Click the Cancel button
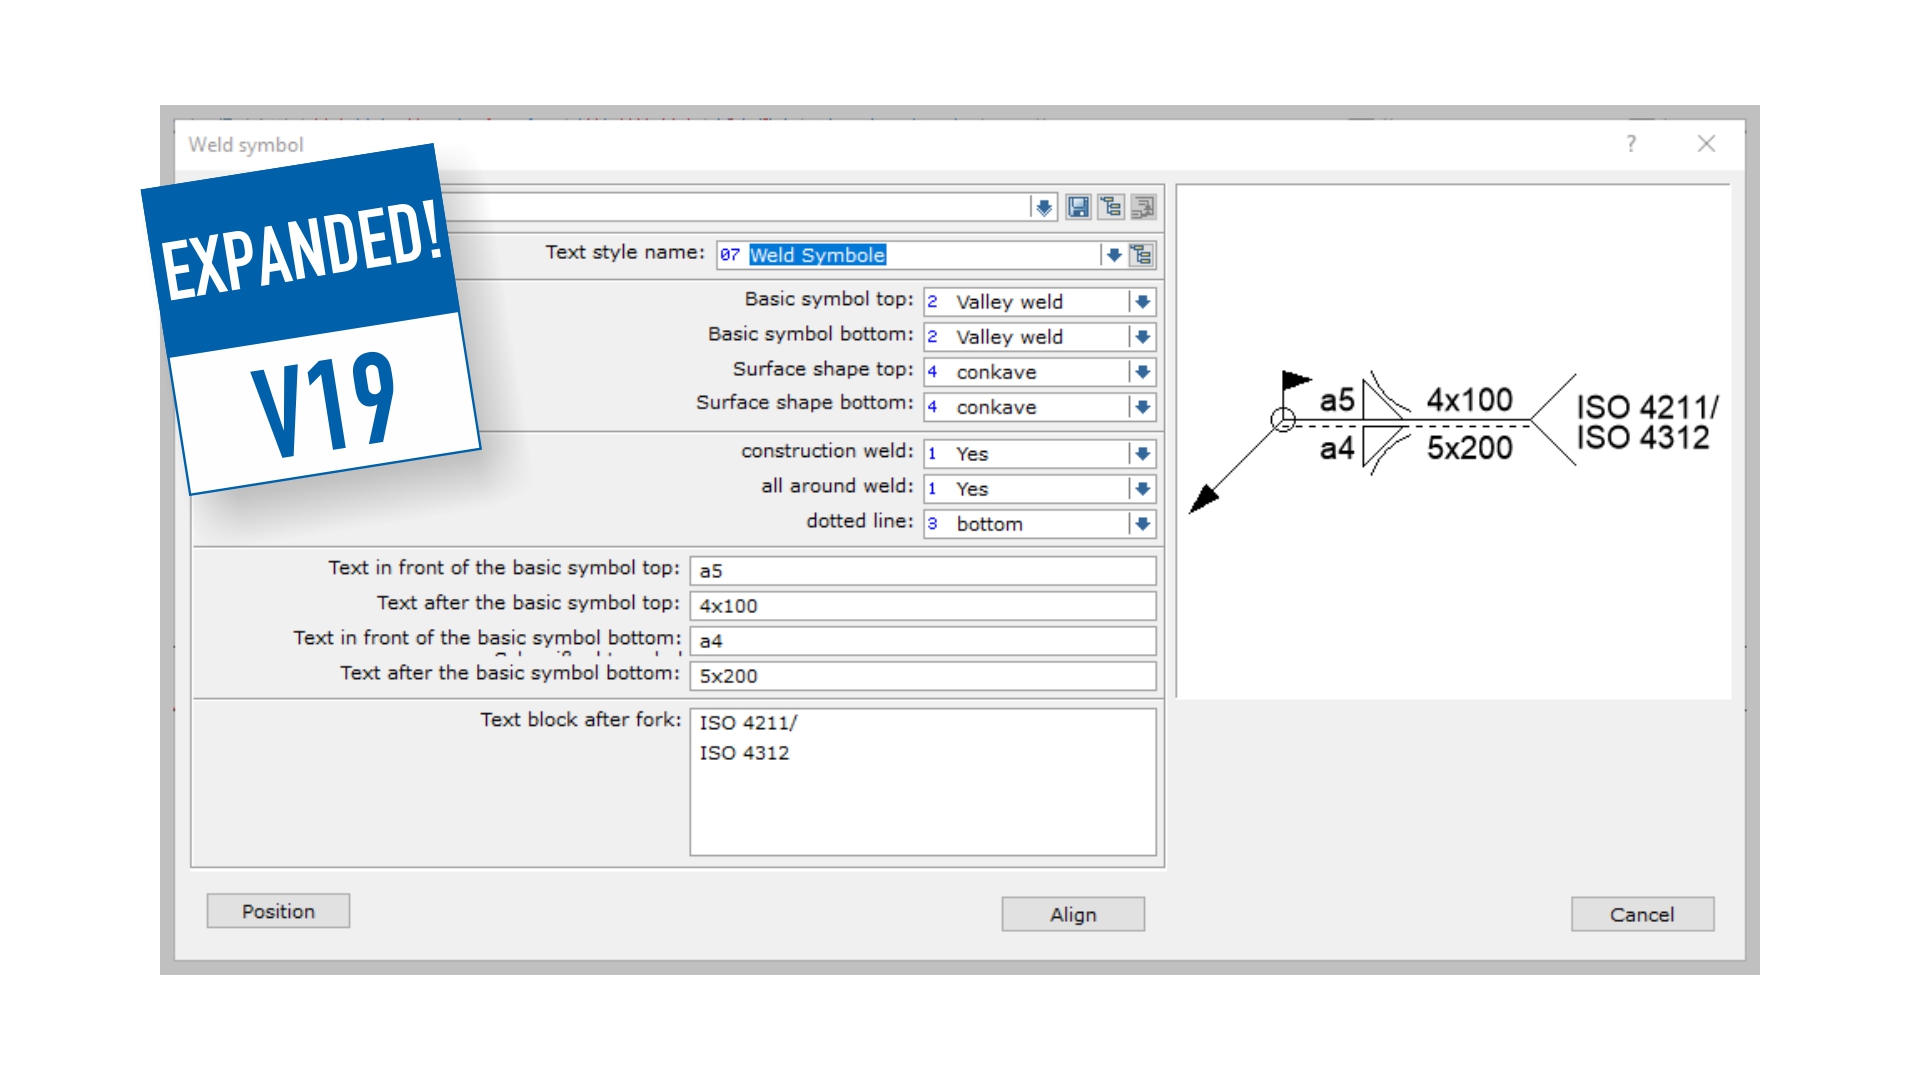 pyautogui.click(x=1642, y=914)
